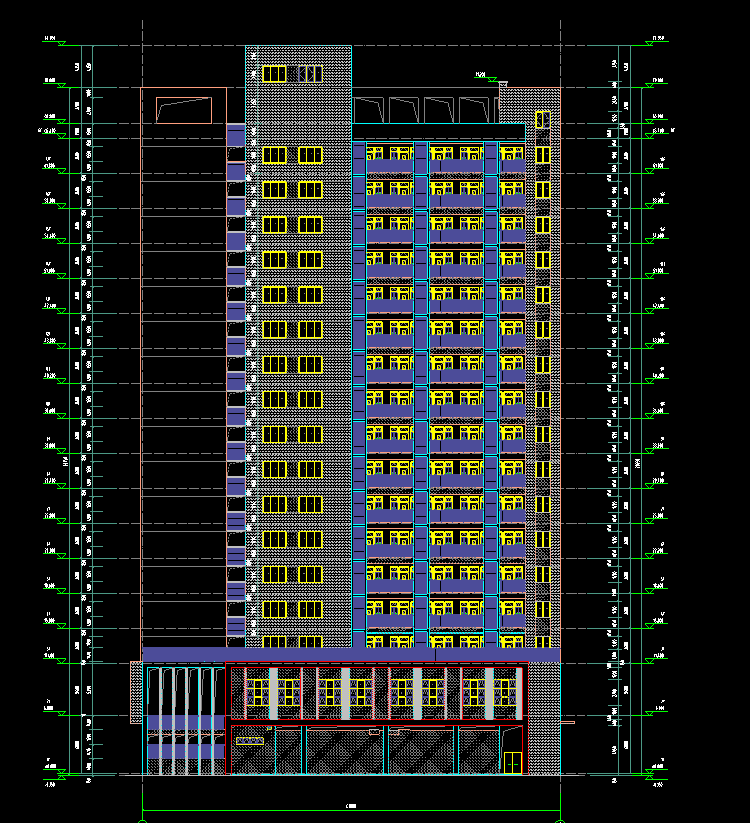Viewport: 750px width, 823px height.
Task: Click the vertical total height dimension text on left
Action: (x=65, y=462)
